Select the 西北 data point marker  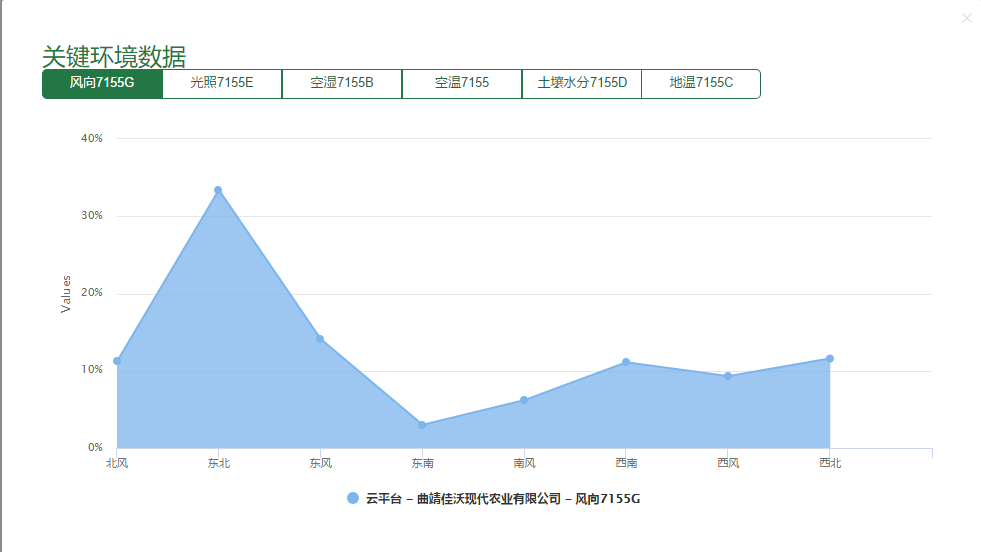coord(830,358)
